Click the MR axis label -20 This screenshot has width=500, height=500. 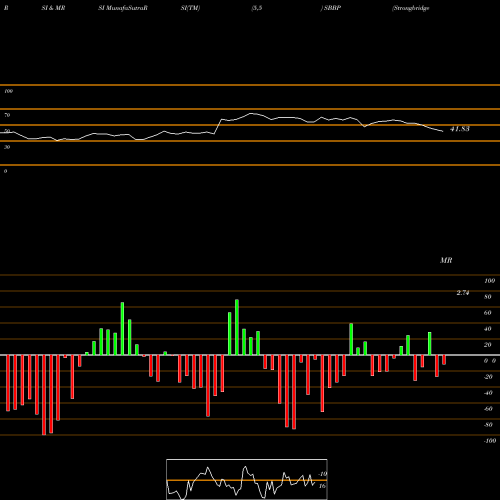coord(488,377)
